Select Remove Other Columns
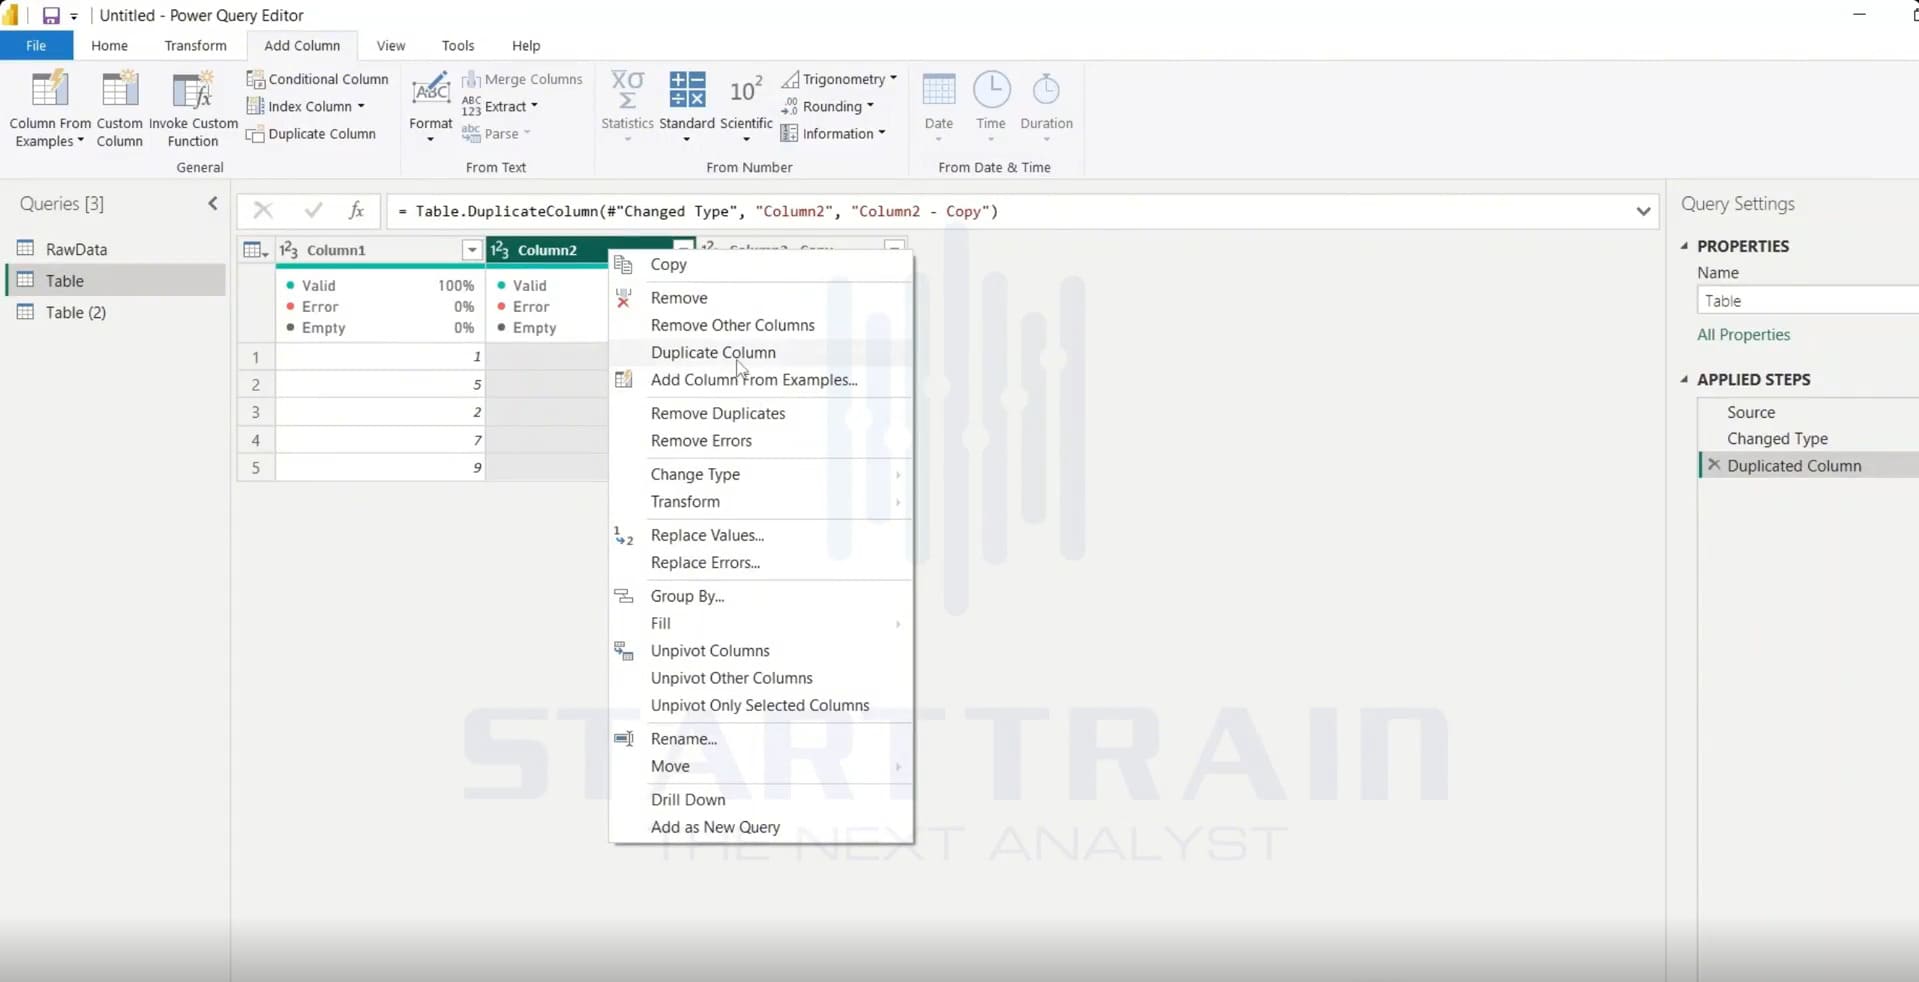The image size is (1919, 982). pyautogui.click(x=732, y=325)
